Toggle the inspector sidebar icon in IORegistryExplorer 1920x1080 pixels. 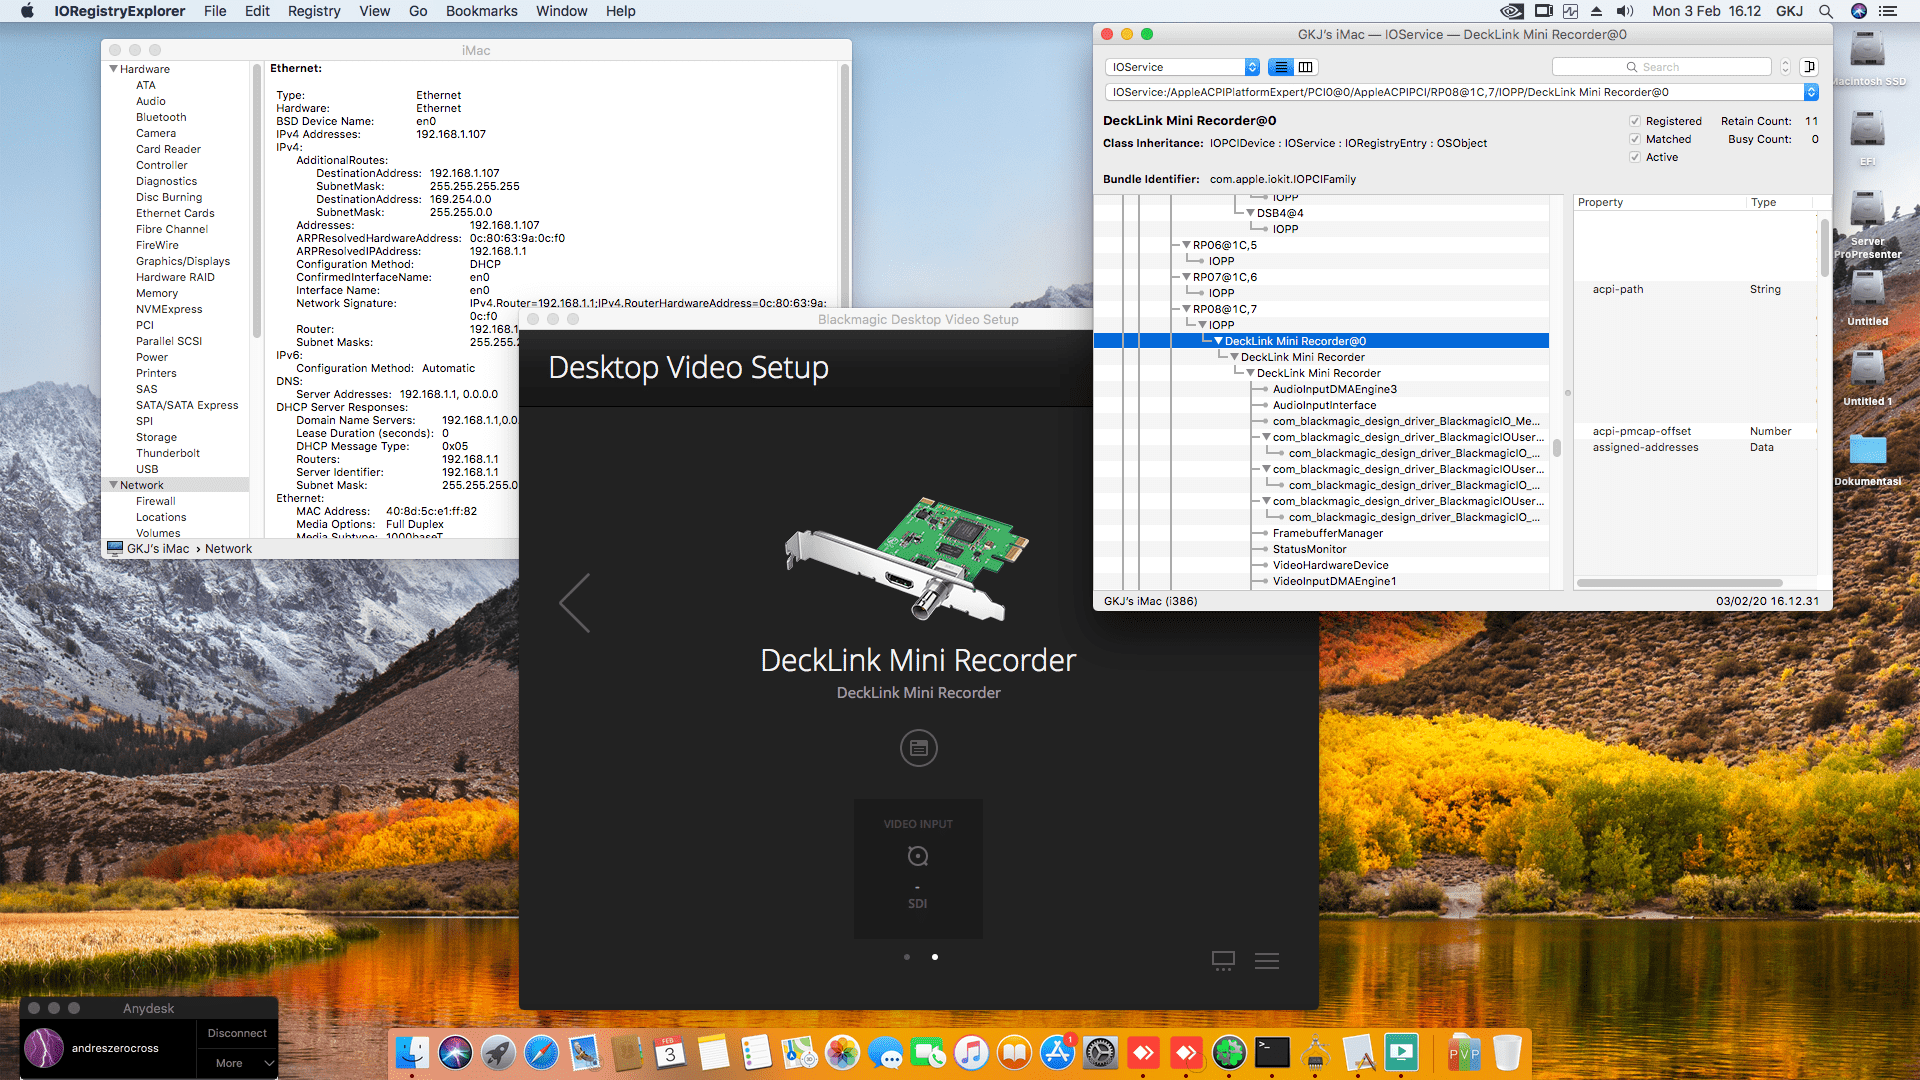click(1808, 67)
